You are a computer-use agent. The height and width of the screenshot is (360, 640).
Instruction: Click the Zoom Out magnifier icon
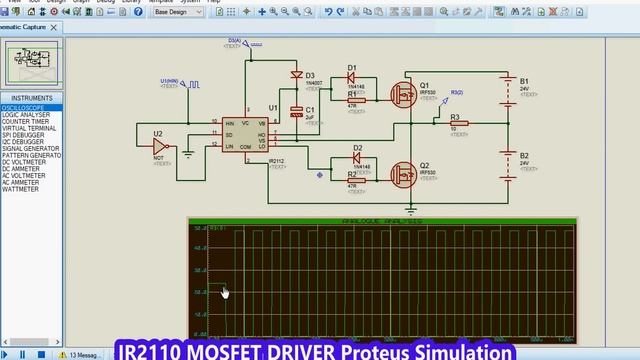click(285, 12)
